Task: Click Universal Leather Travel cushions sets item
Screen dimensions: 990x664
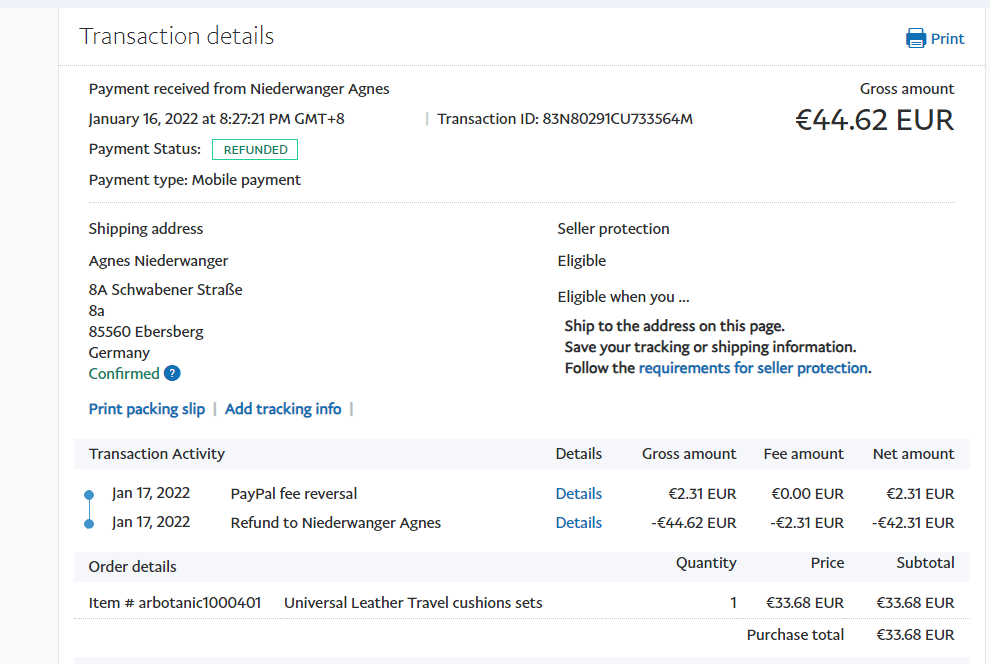Action: (x=413, y=603)
